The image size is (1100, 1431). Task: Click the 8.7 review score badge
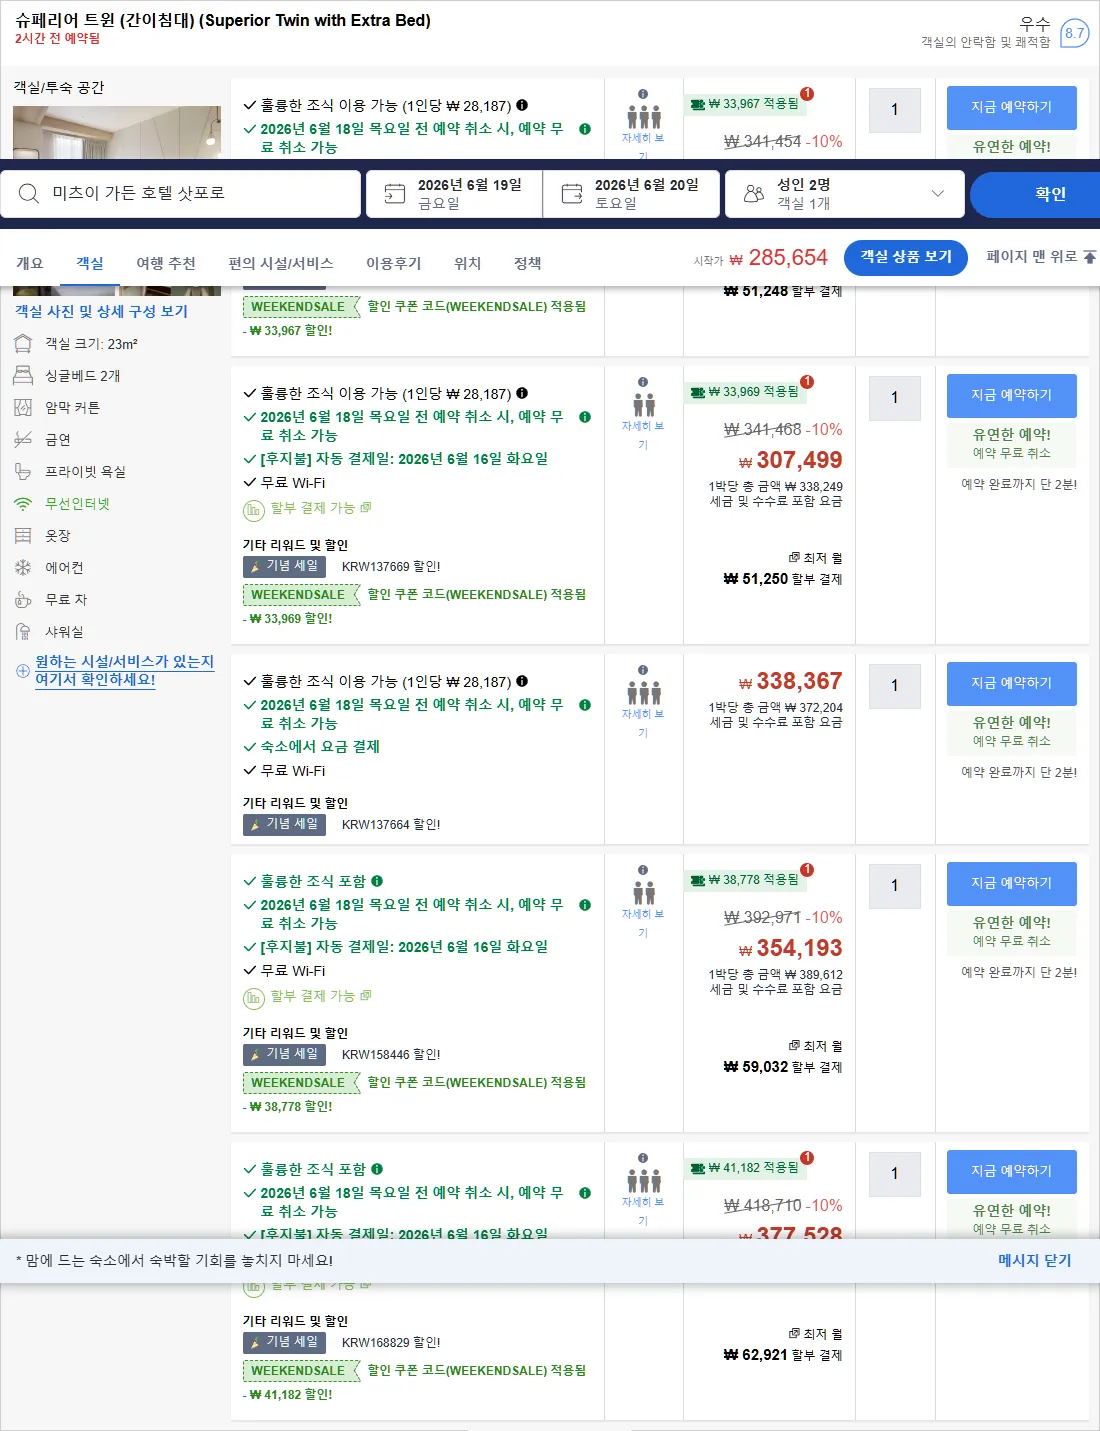coord(1074,33)
